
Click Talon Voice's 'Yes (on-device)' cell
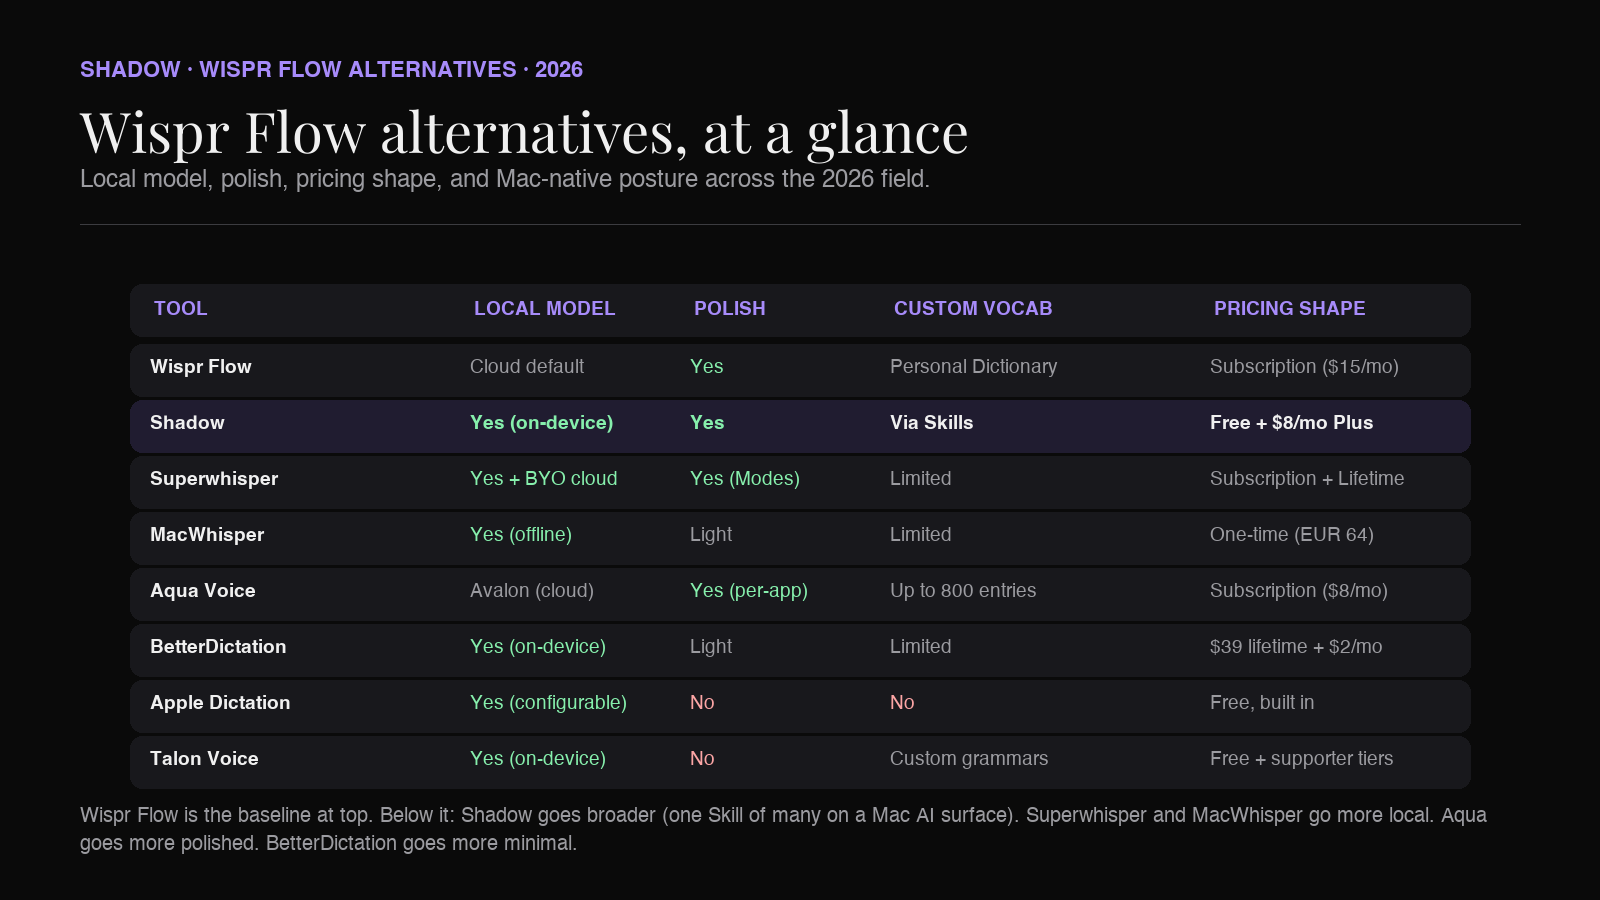pyautogui.click(x=538, y=759)
